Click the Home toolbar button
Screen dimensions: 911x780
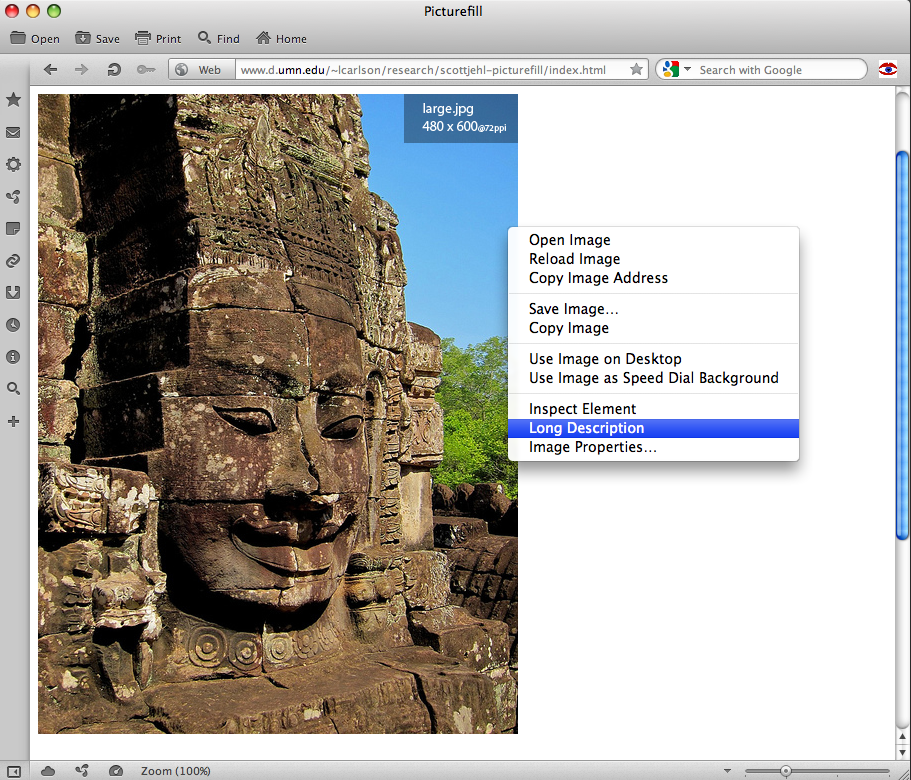281,38
